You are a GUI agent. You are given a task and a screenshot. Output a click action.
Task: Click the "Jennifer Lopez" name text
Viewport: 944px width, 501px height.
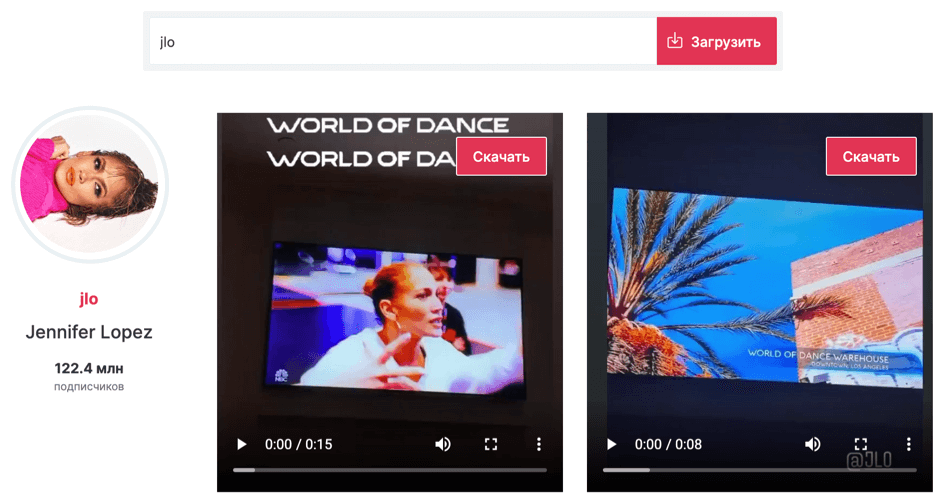click(x=88, y=332)
